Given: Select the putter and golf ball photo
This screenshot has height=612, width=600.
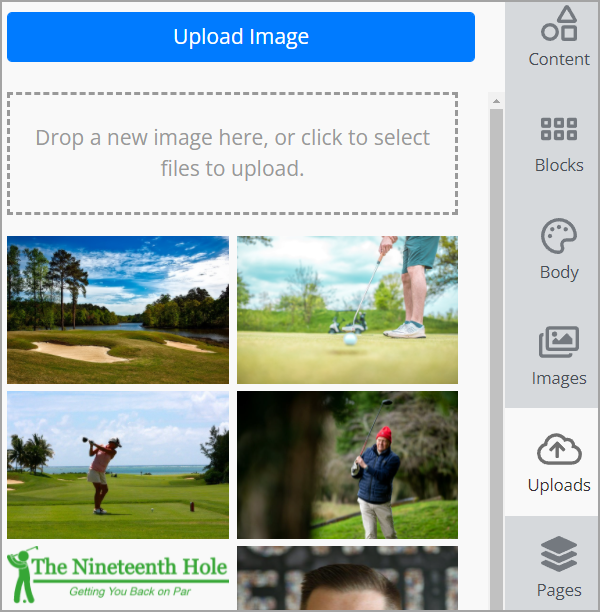Looking at the screenshot, I should pyautogui.click(x=347, y=310).
